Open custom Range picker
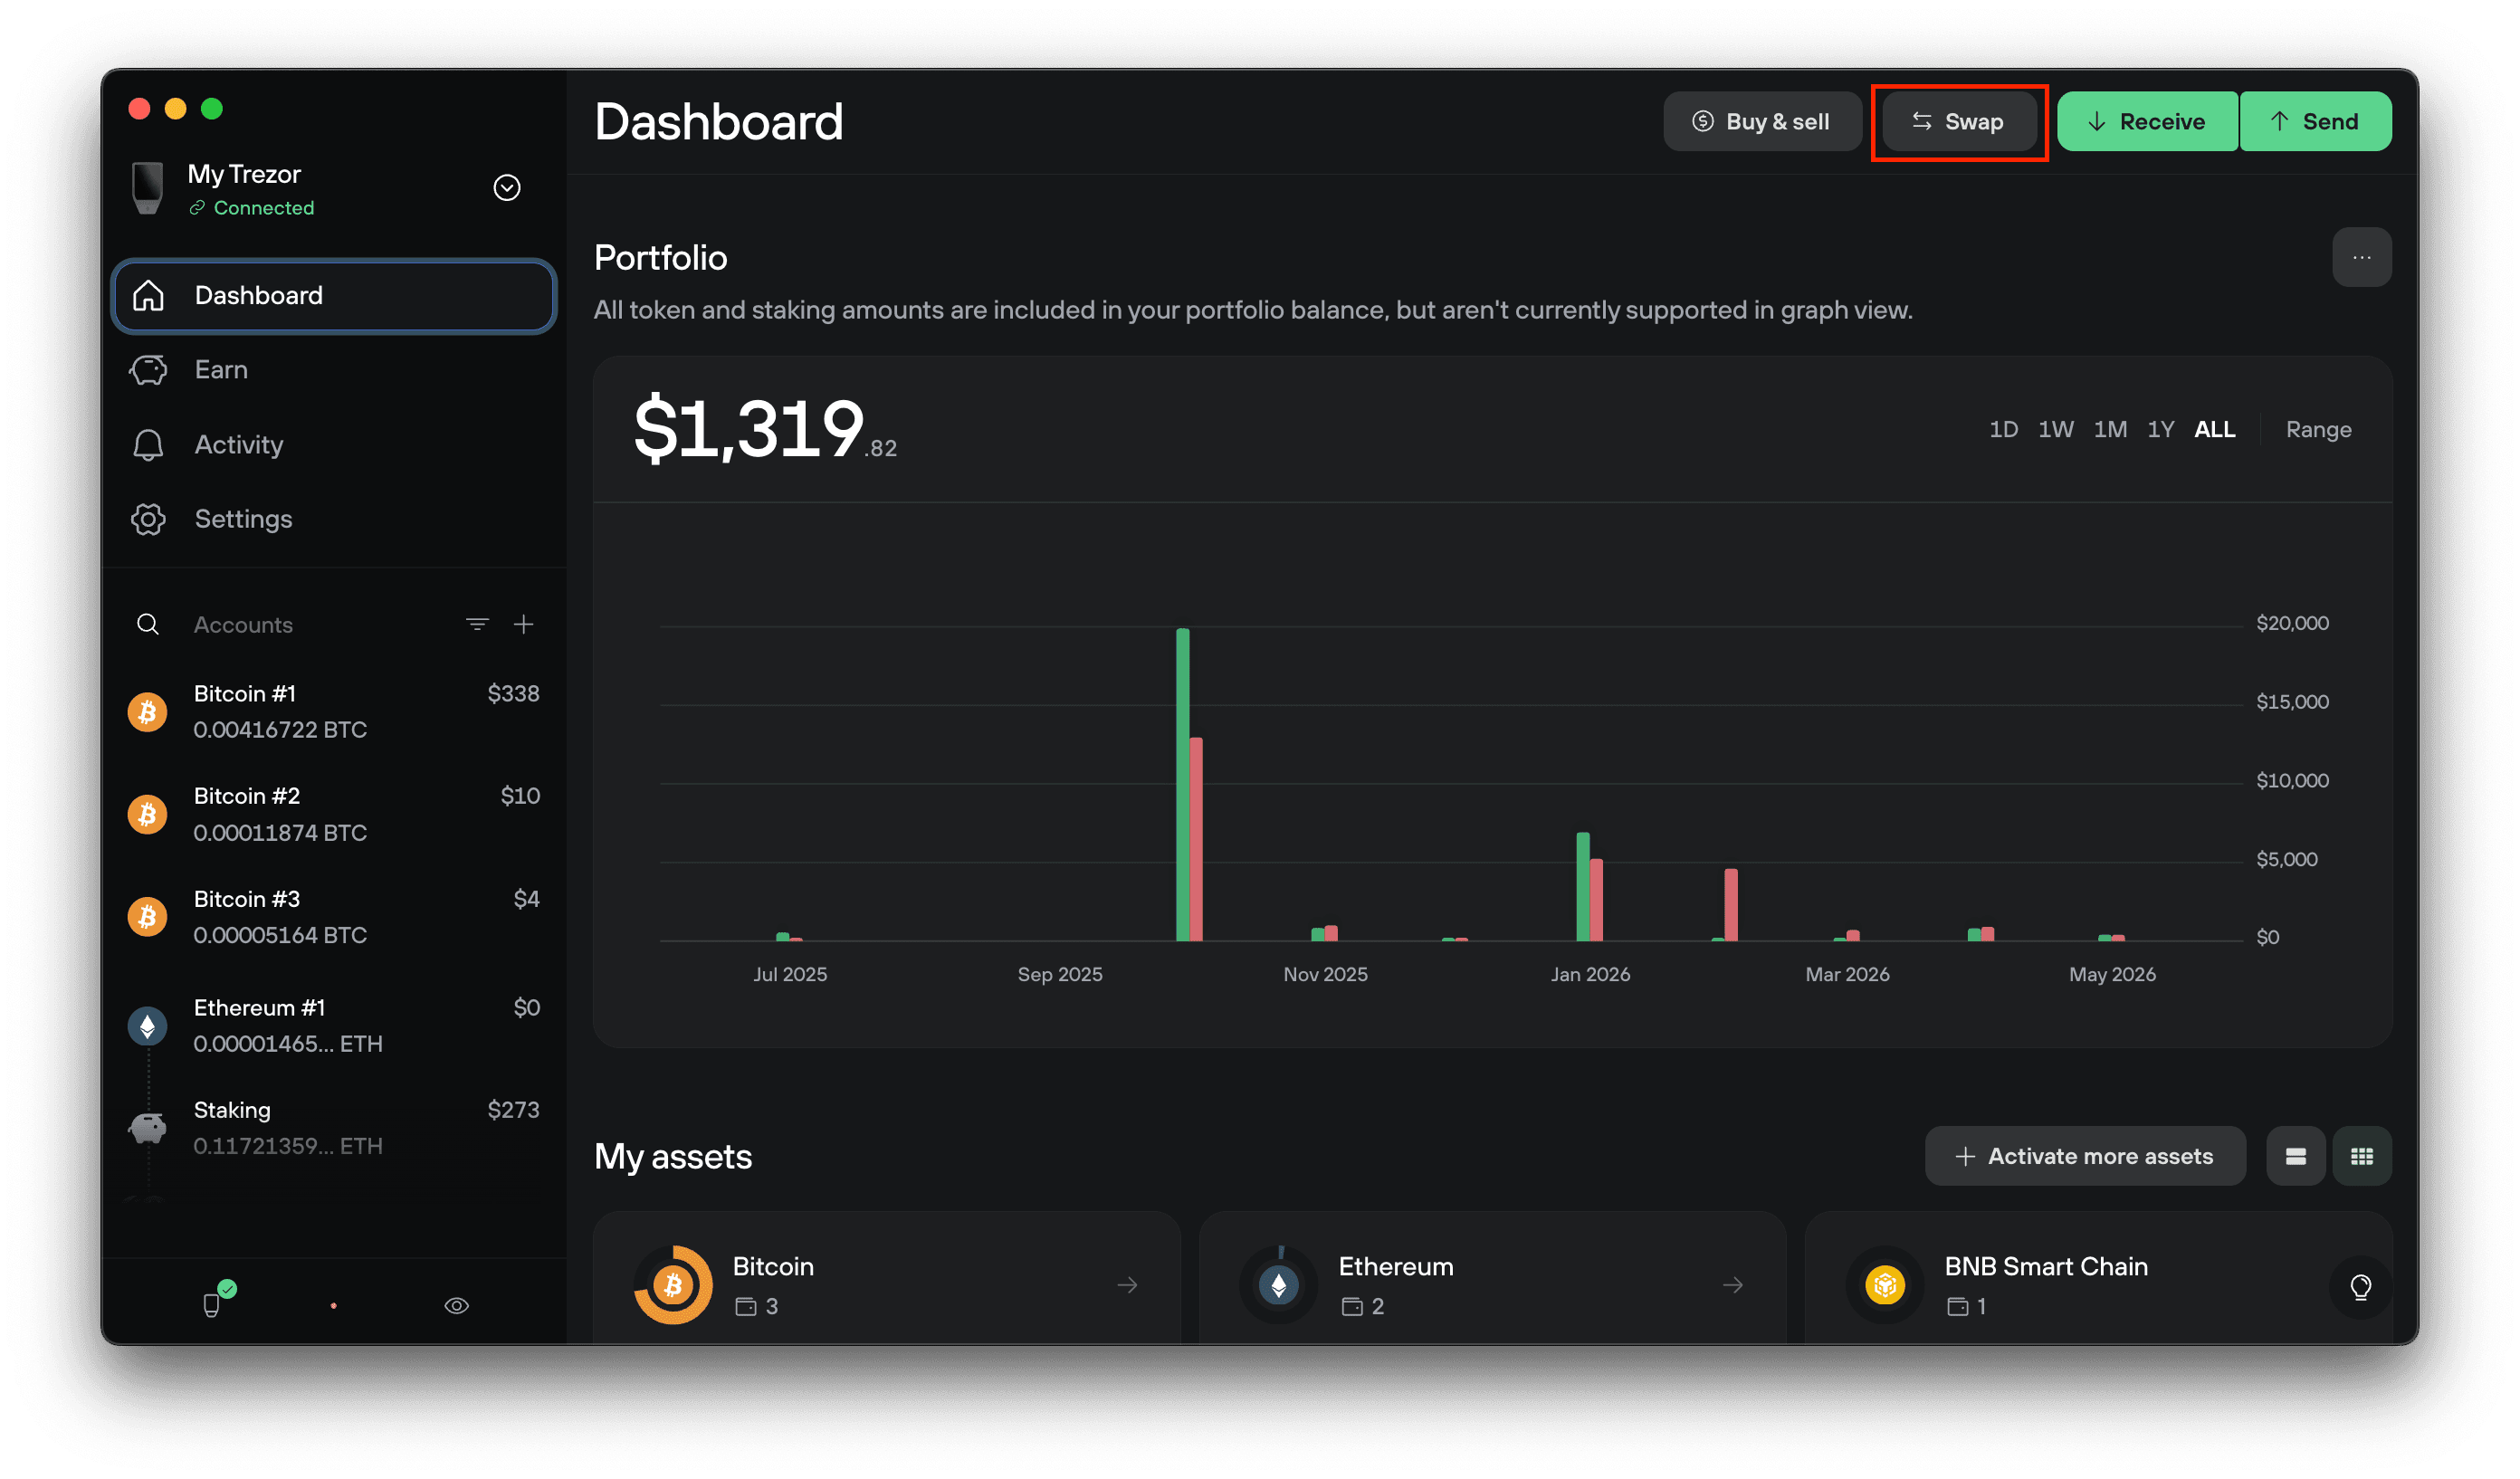This screenshot has width=2520, height=1479. (x=2318, y=430)
